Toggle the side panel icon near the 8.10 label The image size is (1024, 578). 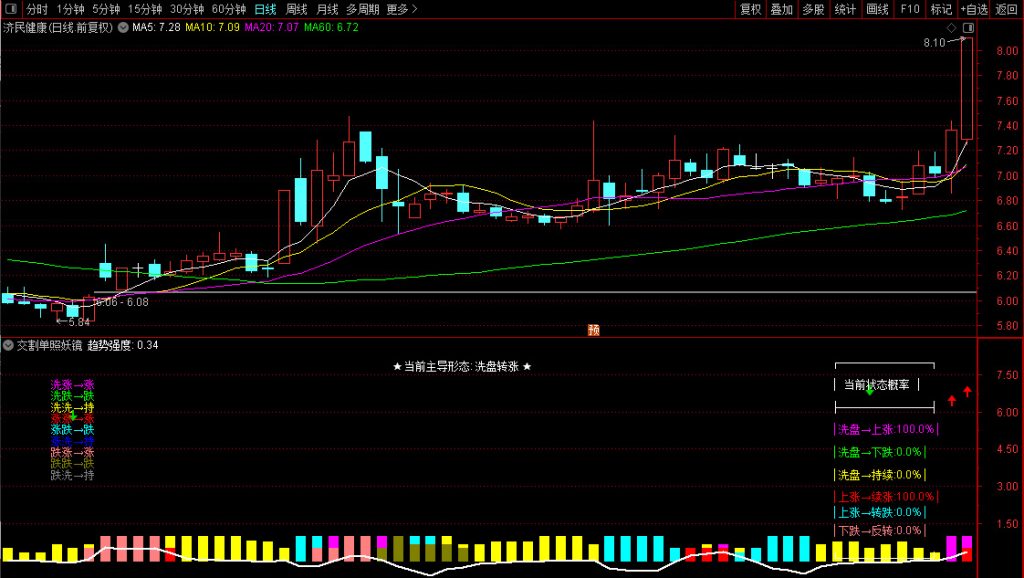967,27
